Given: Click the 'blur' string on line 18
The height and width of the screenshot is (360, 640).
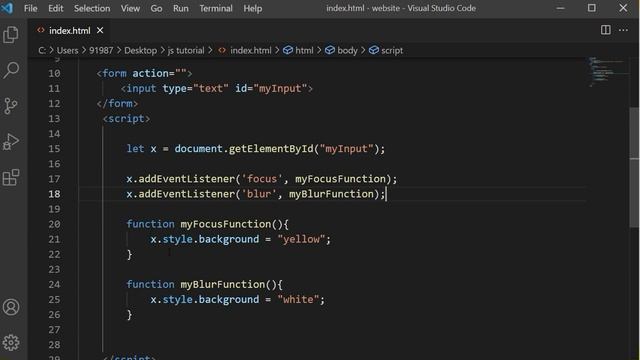Looking at the screenshot, I should pyautogui.click(x=259, y=194).
